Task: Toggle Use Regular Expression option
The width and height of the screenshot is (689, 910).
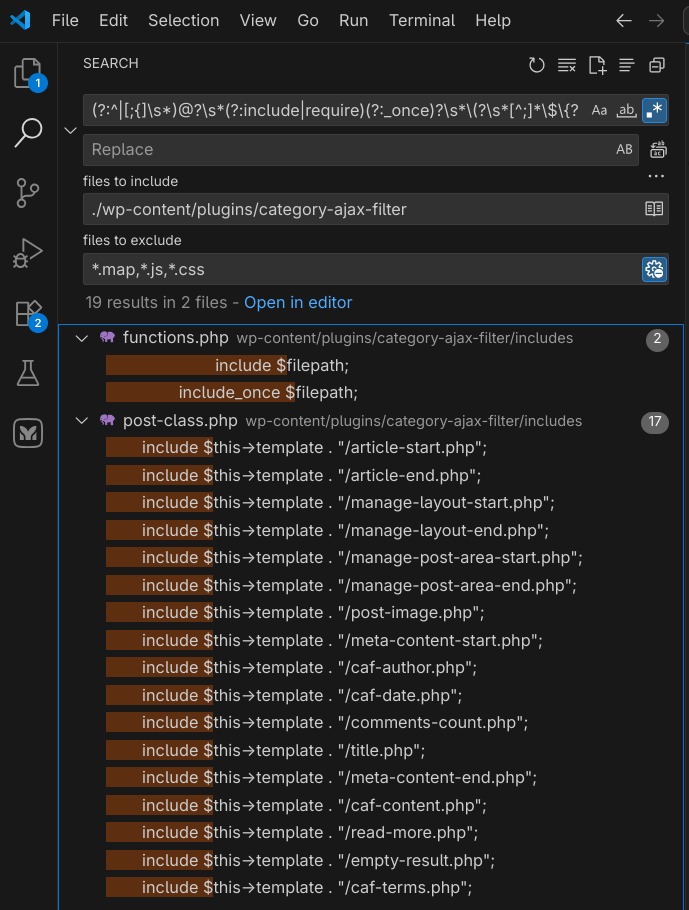Action: [x=654, y=110]
